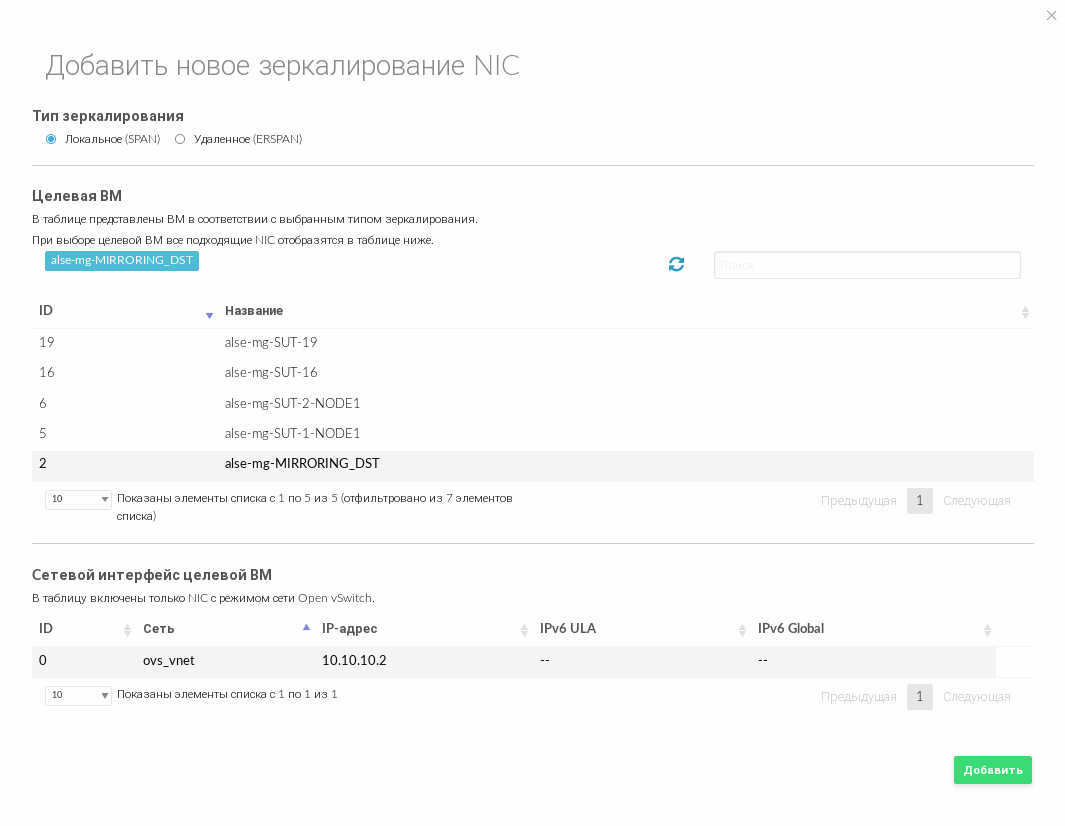Select Локальное (SPAN) mirroring type
Viewport: 1065px width, 826px height.
[x=51, y=139]
